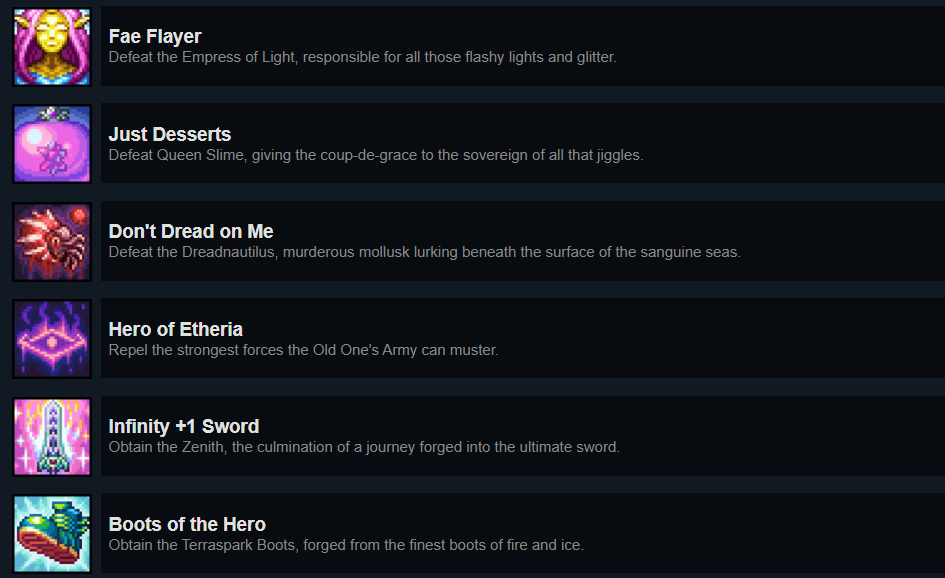Click the Fae Flayer Empress of Light icon

(52, 47)
